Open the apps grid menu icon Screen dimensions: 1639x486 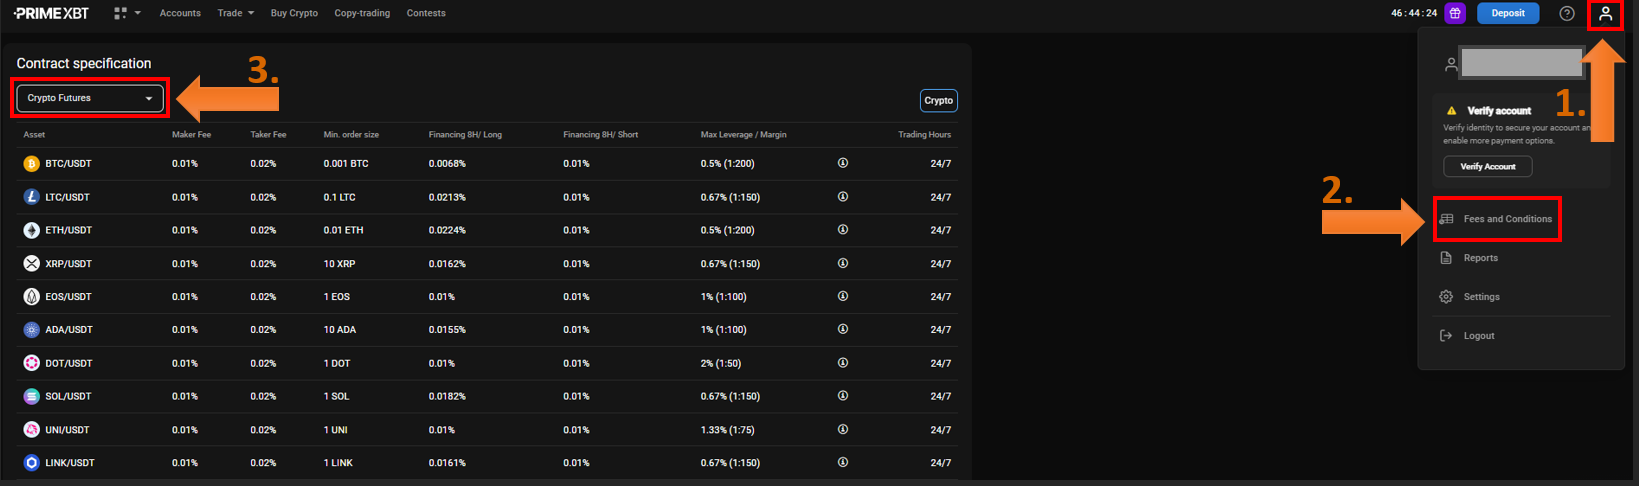[121, 13]
